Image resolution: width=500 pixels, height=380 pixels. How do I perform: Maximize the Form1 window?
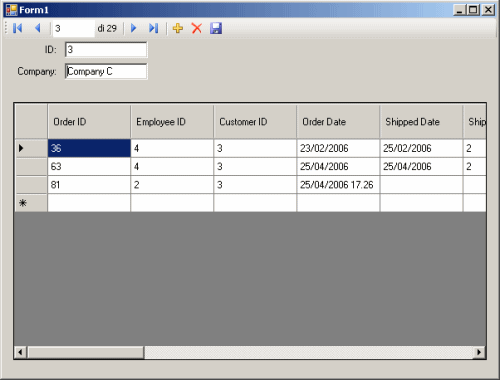tap(473, 10)
